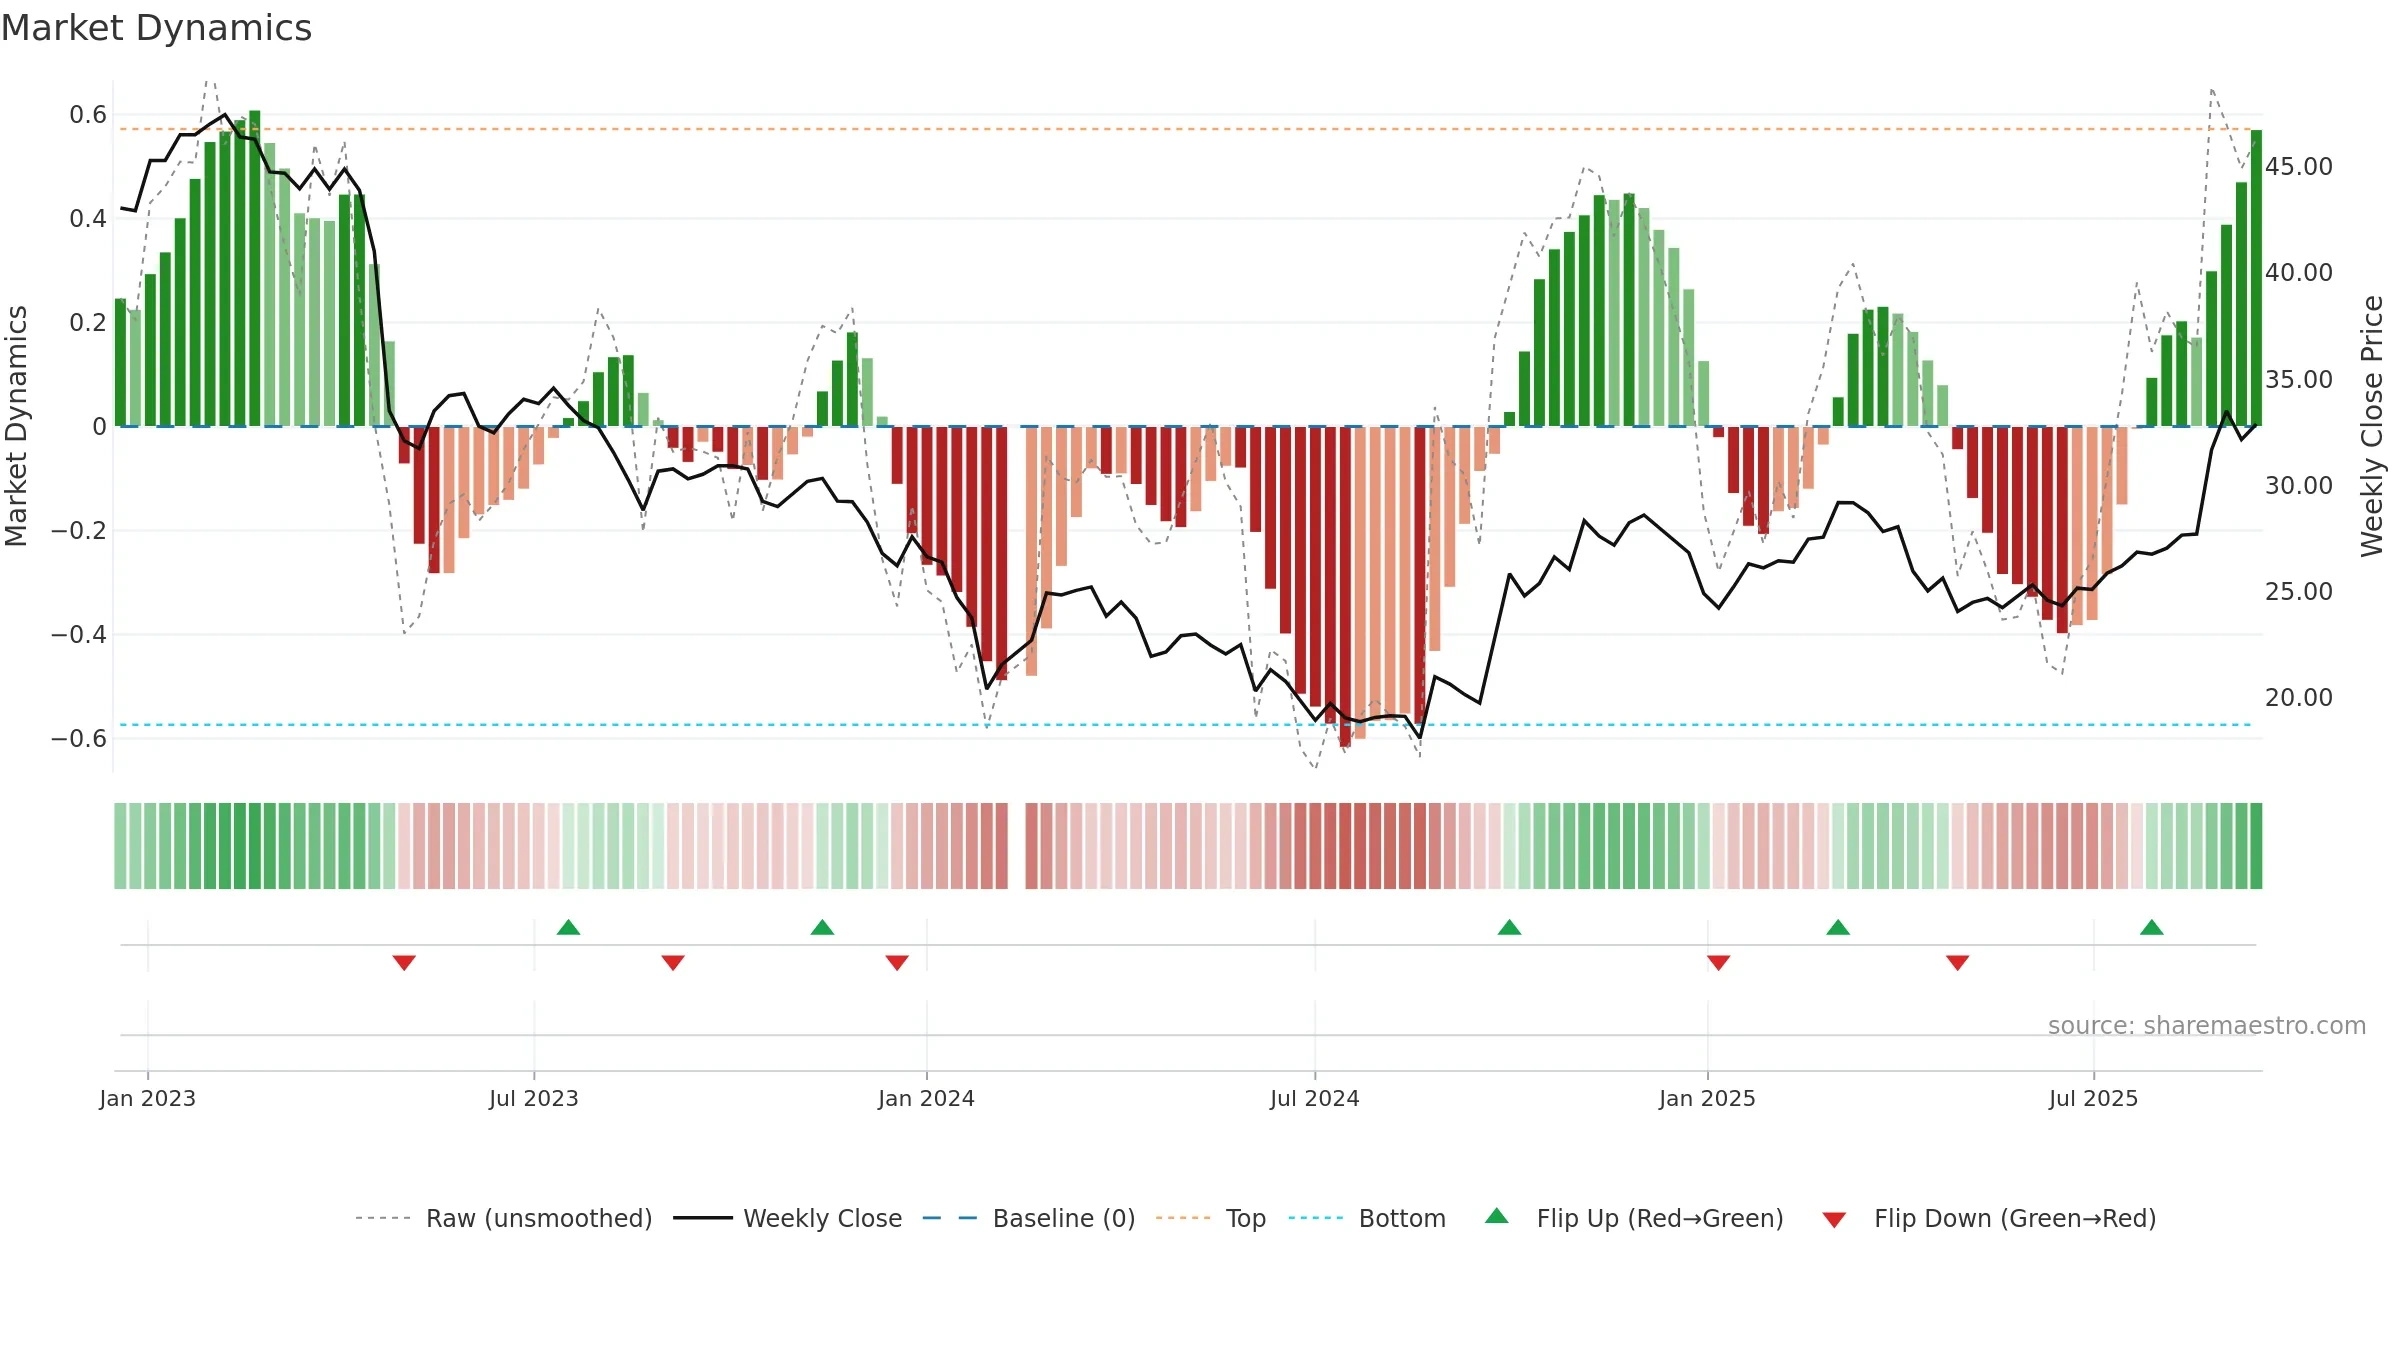Click the 0.2 left axis value
Screen dimensions: 2400x1350
88,322
